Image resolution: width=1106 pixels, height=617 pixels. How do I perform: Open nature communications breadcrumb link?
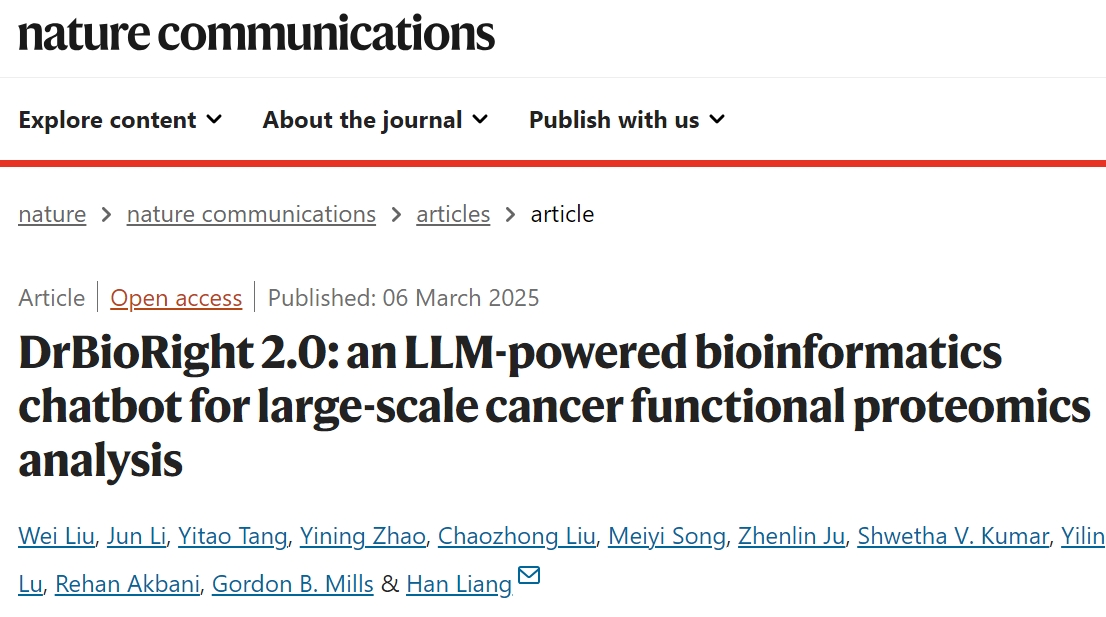click(251, 214)
